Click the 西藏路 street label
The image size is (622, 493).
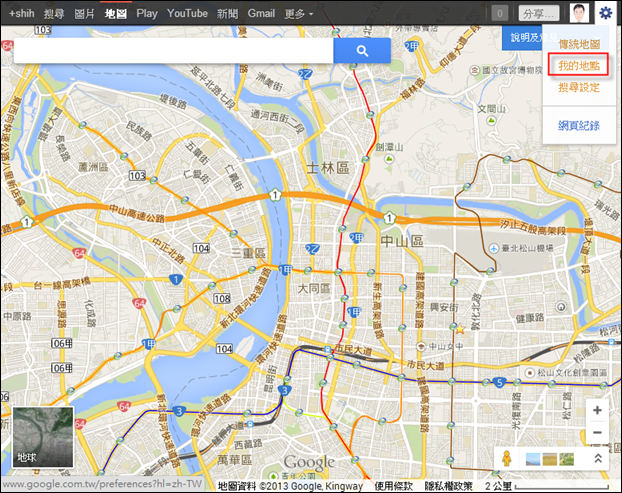pyautogui.click(x=248, y=444)
